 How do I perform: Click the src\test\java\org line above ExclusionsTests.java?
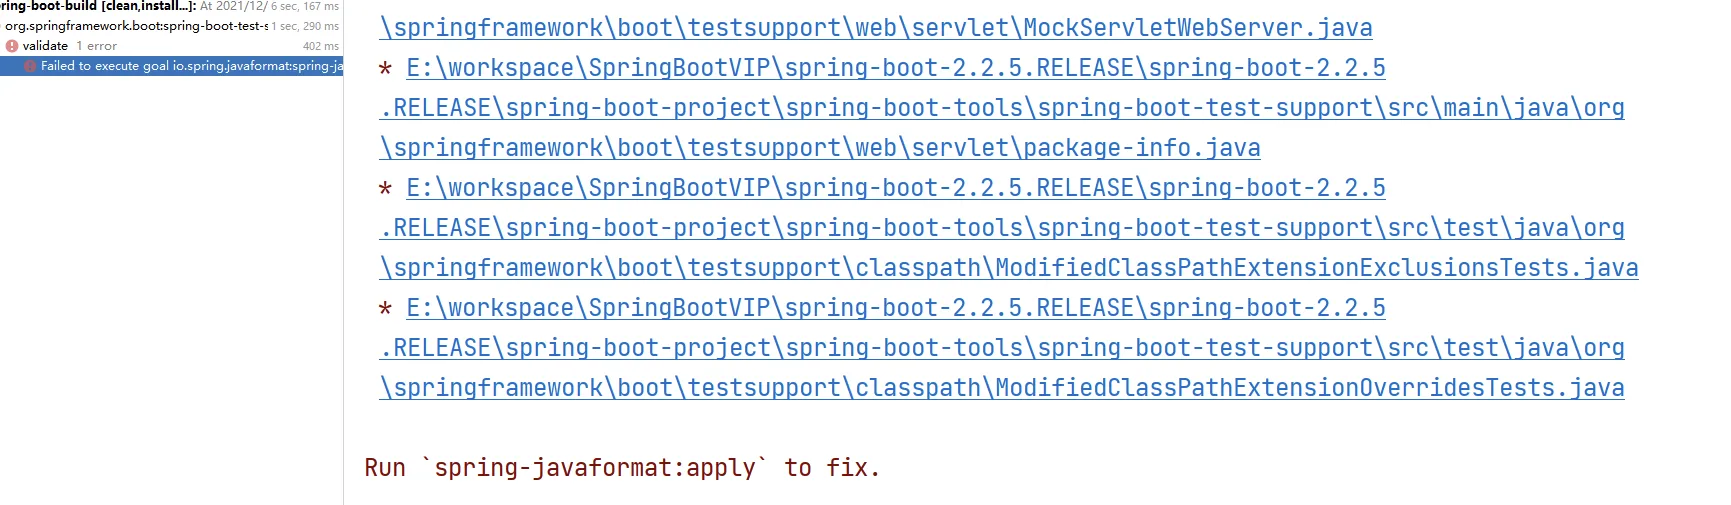(1002, 228)
